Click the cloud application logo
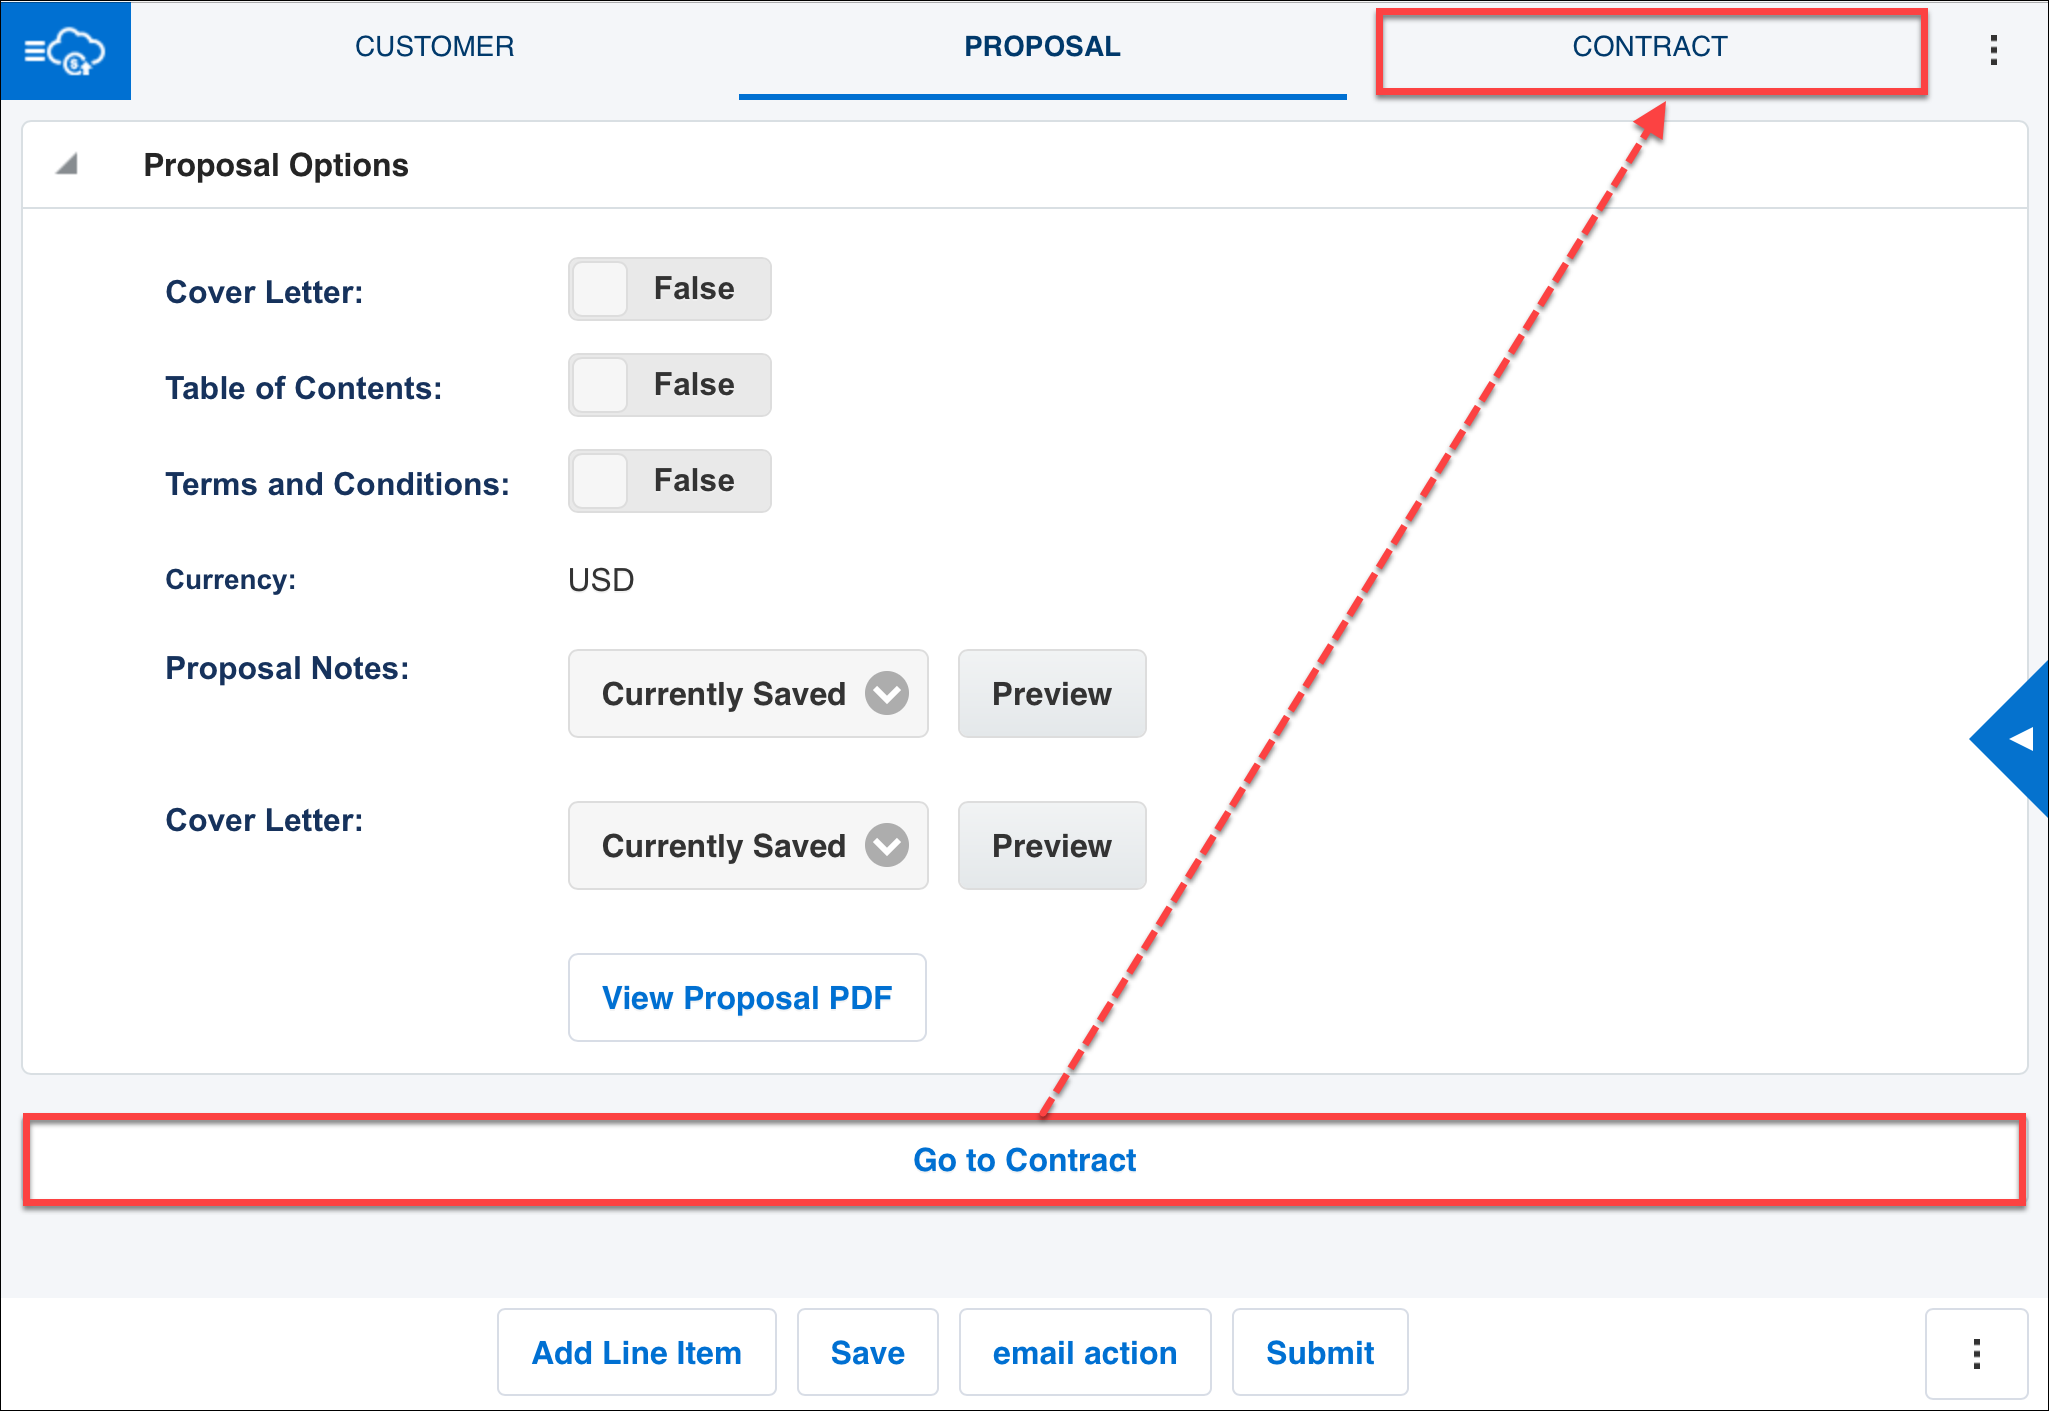The width and height of the screenshot is (2049, 1411). coord(64,50)
